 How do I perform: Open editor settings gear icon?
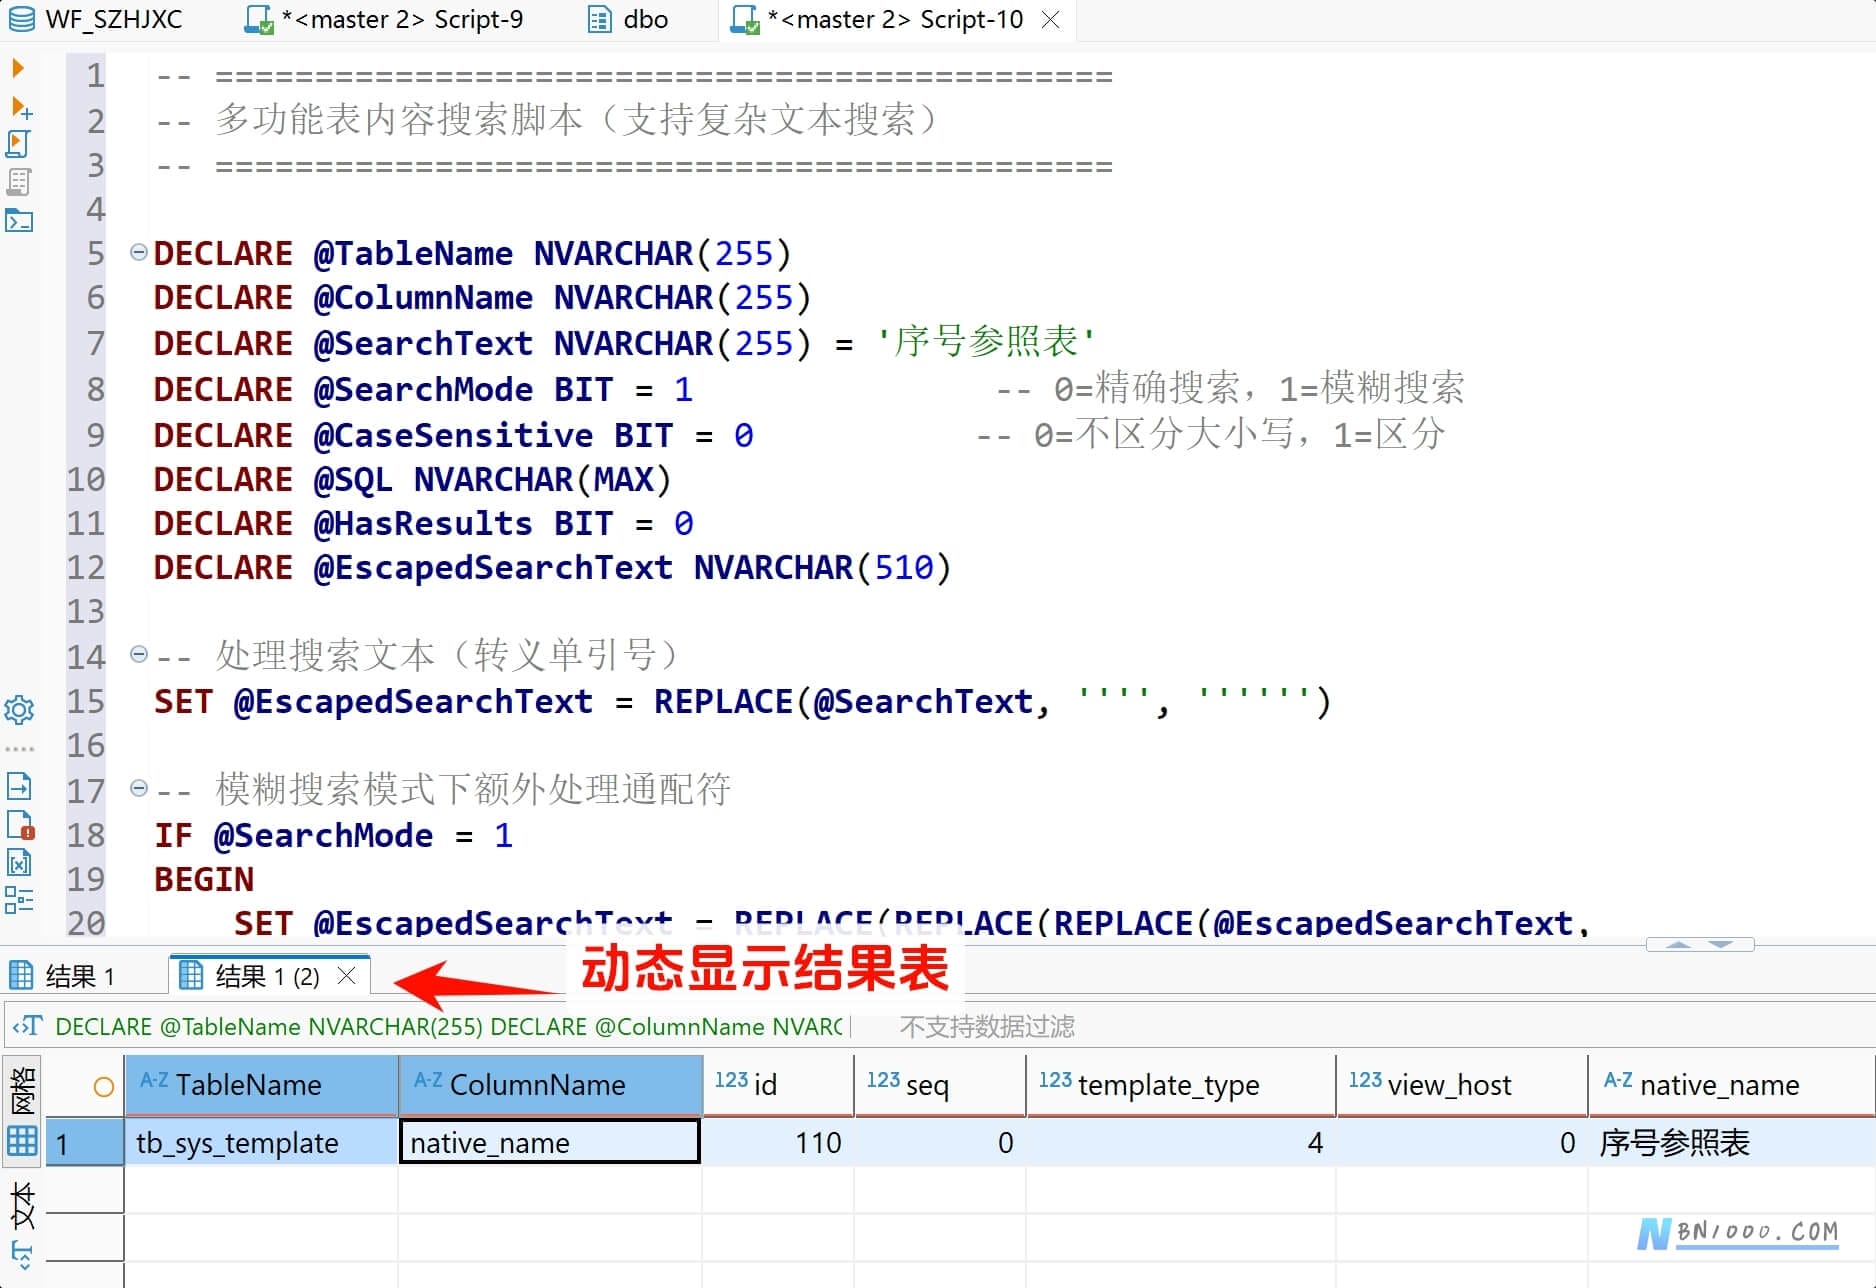pos(19,710)
